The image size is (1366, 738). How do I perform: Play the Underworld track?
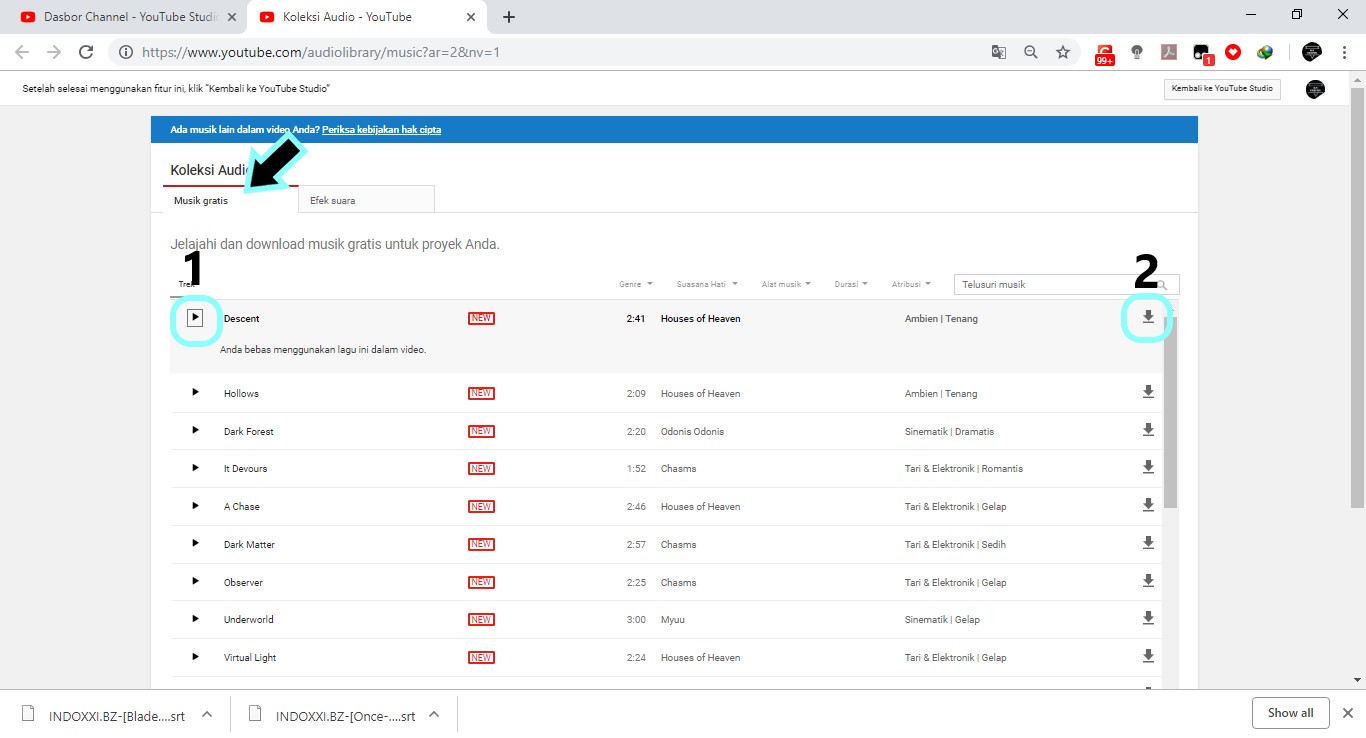(x=196, y=618)
